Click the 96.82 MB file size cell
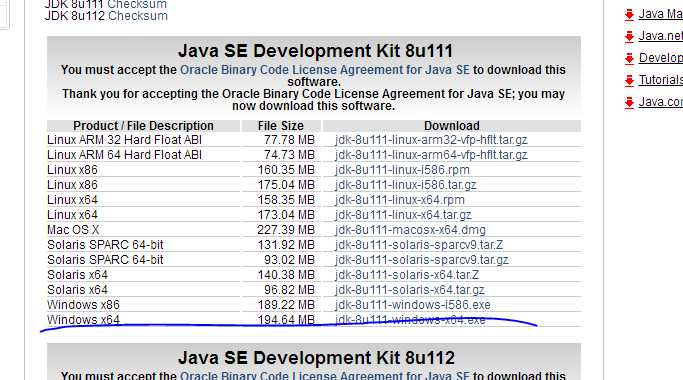Screen dimensions: 683x380 (289, 290)
